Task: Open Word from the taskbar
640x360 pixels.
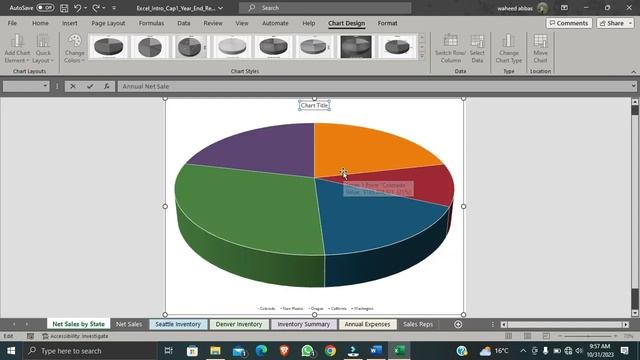Action: pos(376,351)
